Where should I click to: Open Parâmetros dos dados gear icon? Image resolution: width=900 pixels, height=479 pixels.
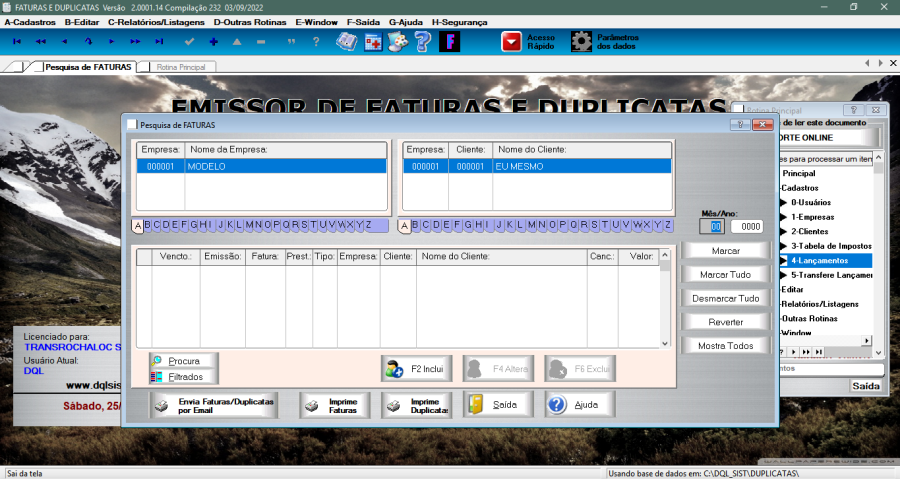click(x=581, y=42)
